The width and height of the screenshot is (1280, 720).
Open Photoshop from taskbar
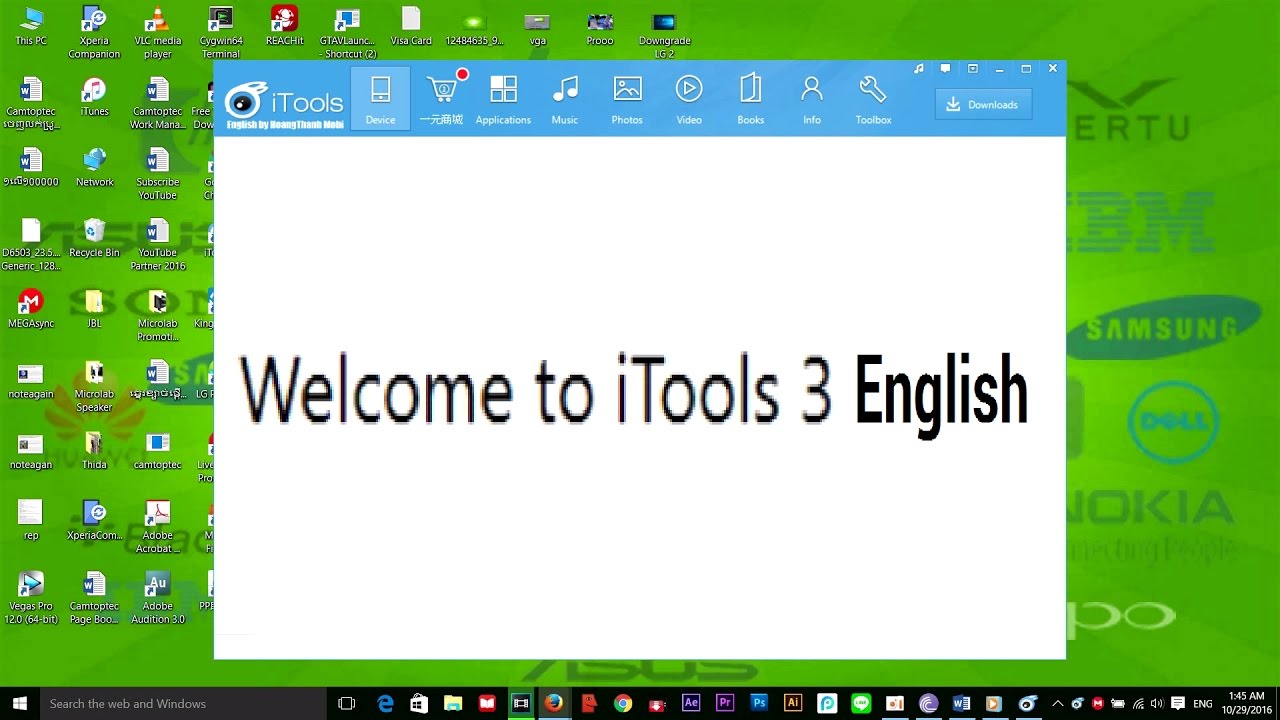click(759, 703)
